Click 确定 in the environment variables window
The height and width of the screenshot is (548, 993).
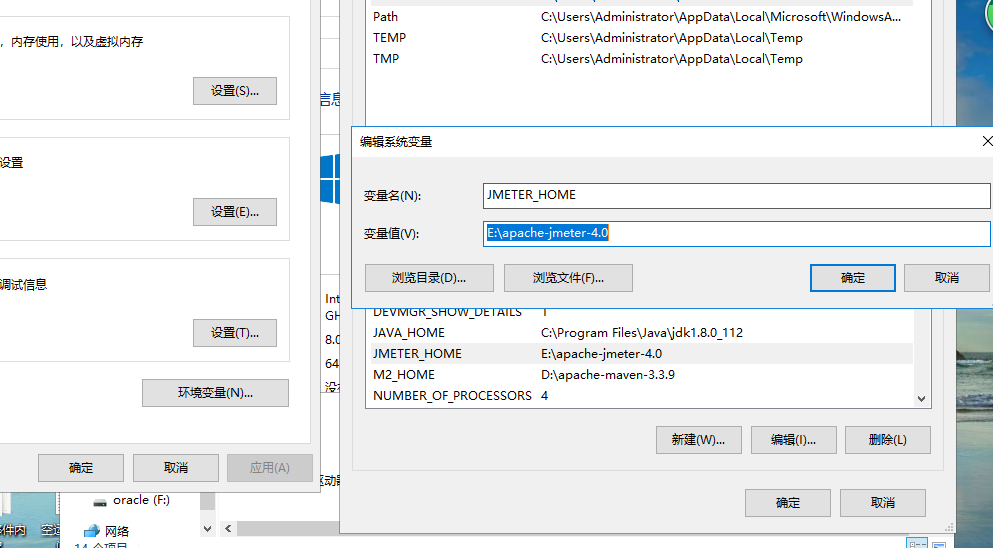click(788, 503)
